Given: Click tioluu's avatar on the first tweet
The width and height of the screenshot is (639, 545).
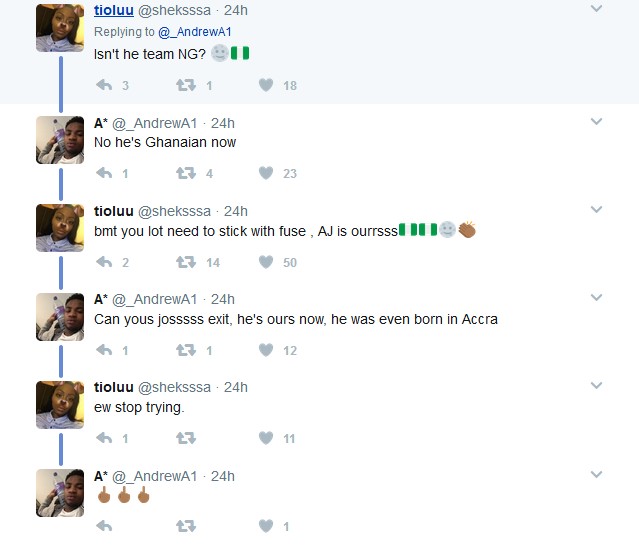Looking at the screenshot, I should point(60,28).
